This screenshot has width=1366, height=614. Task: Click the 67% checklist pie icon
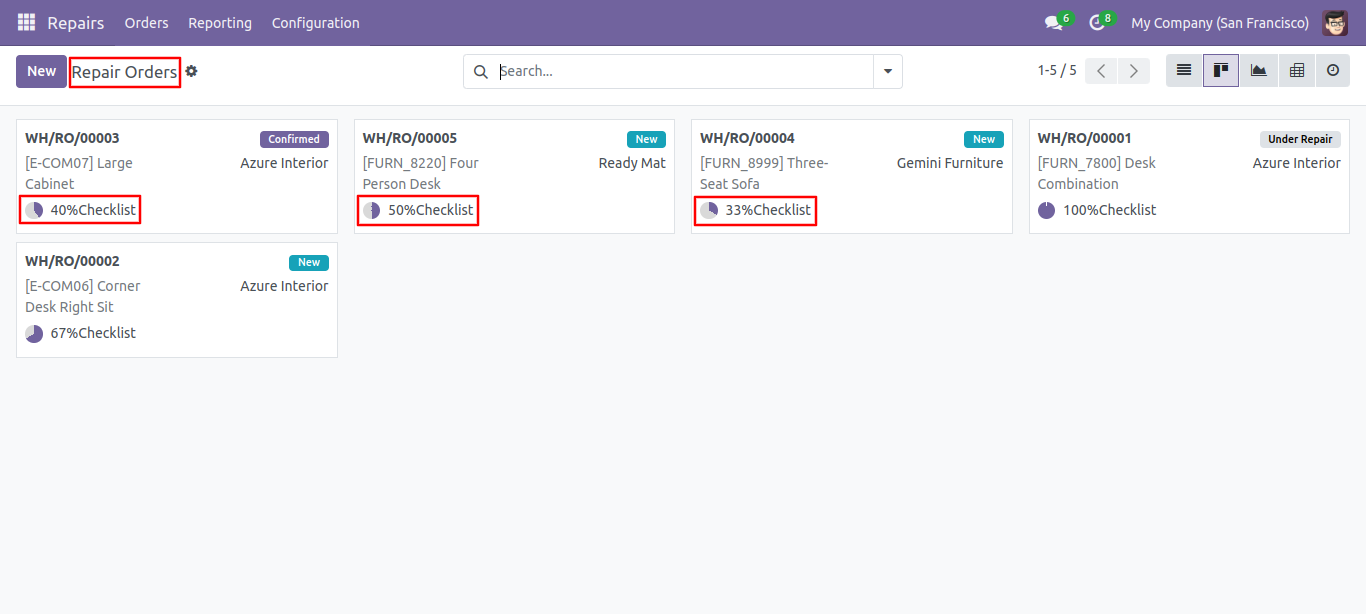tap(34, 333)
